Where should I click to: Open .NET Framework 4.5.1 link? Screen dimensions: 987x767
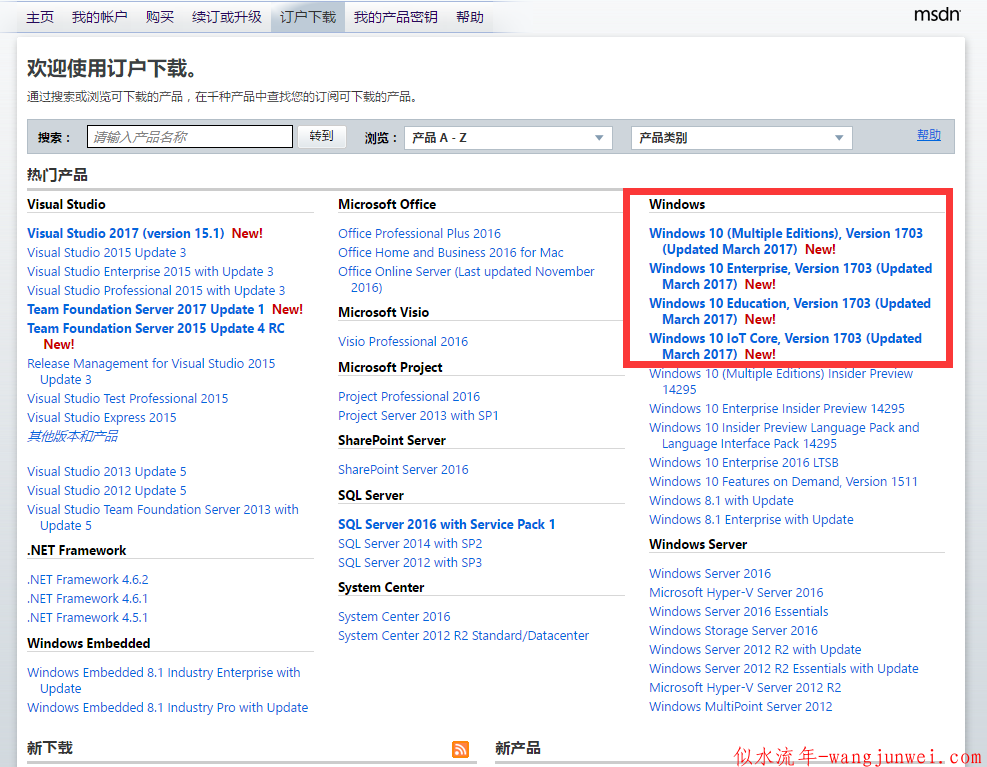tap(87, 617)
